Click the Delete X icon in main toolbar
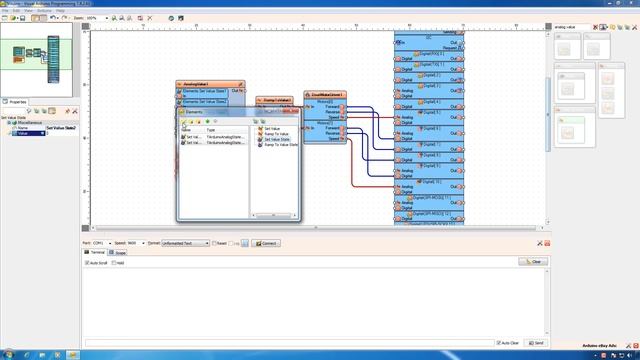The width and height of the screenshot is (640, 360). click(x=150, y=18)
